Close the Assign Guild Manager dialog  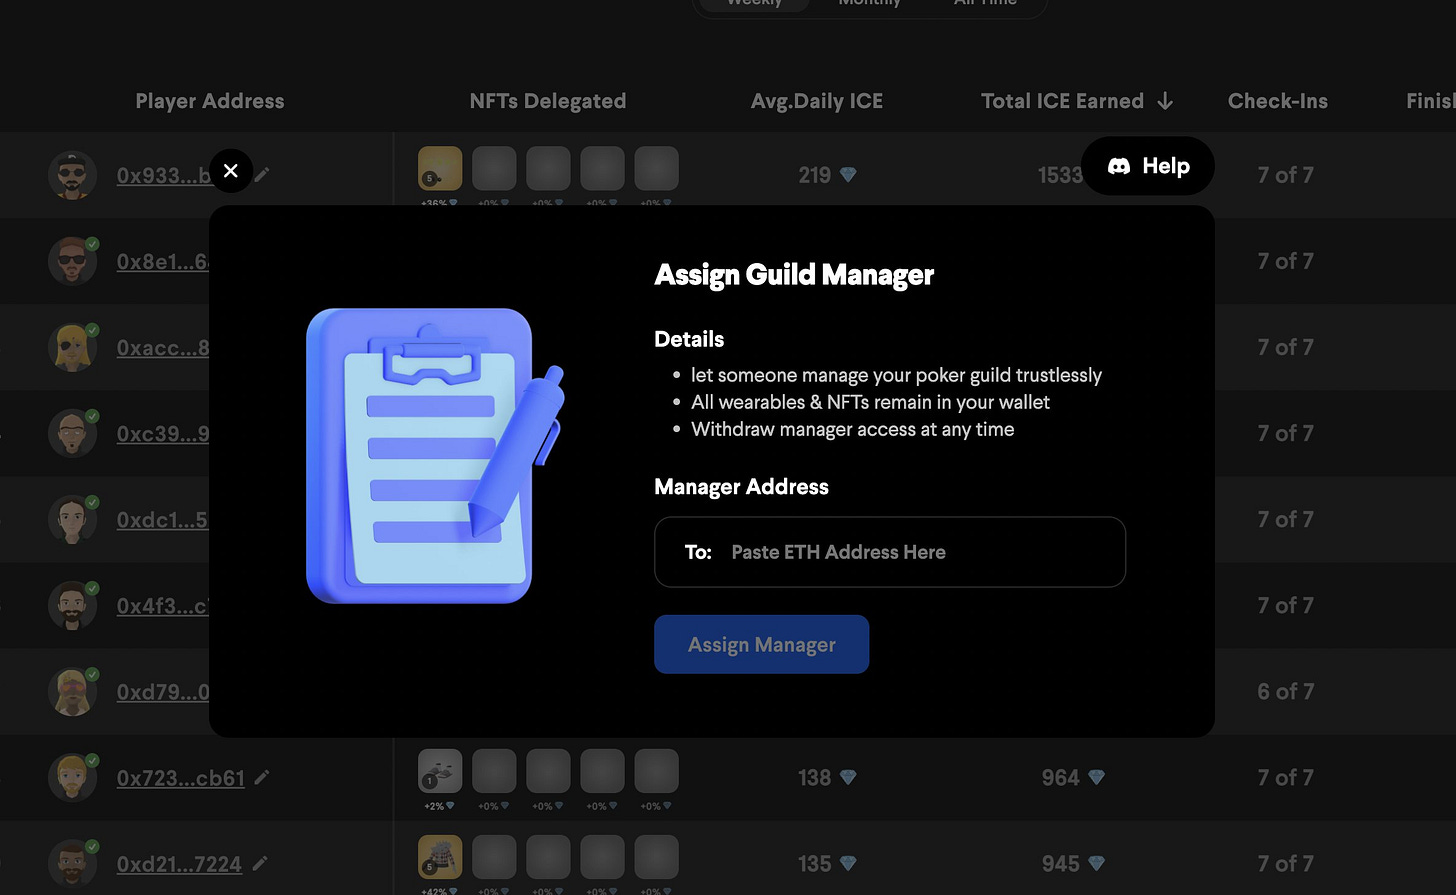click(x=231, y=171)
